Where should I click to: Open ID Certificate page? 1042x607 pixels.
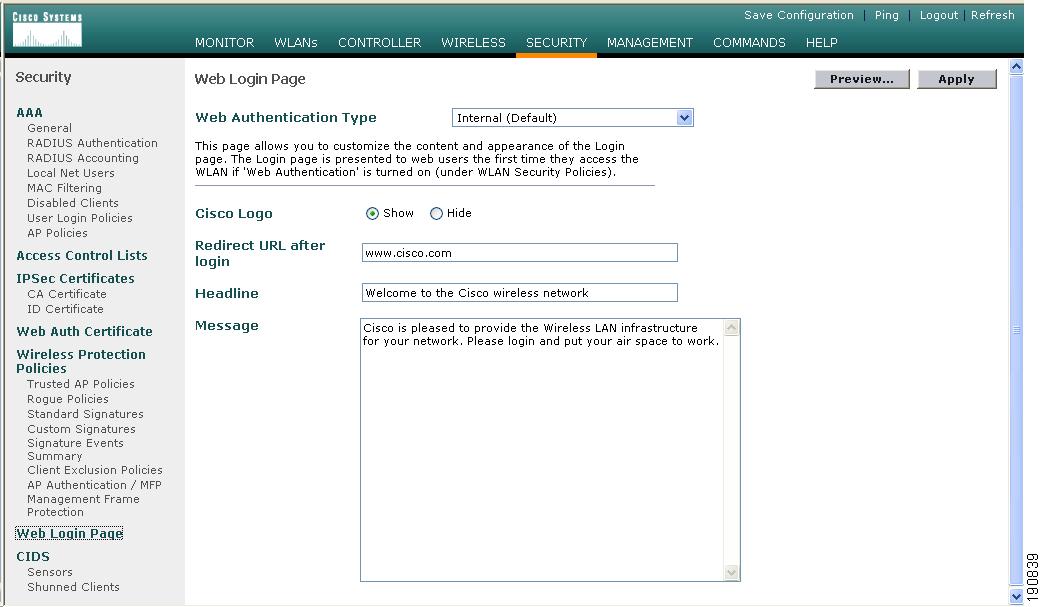tap(65, 309)
